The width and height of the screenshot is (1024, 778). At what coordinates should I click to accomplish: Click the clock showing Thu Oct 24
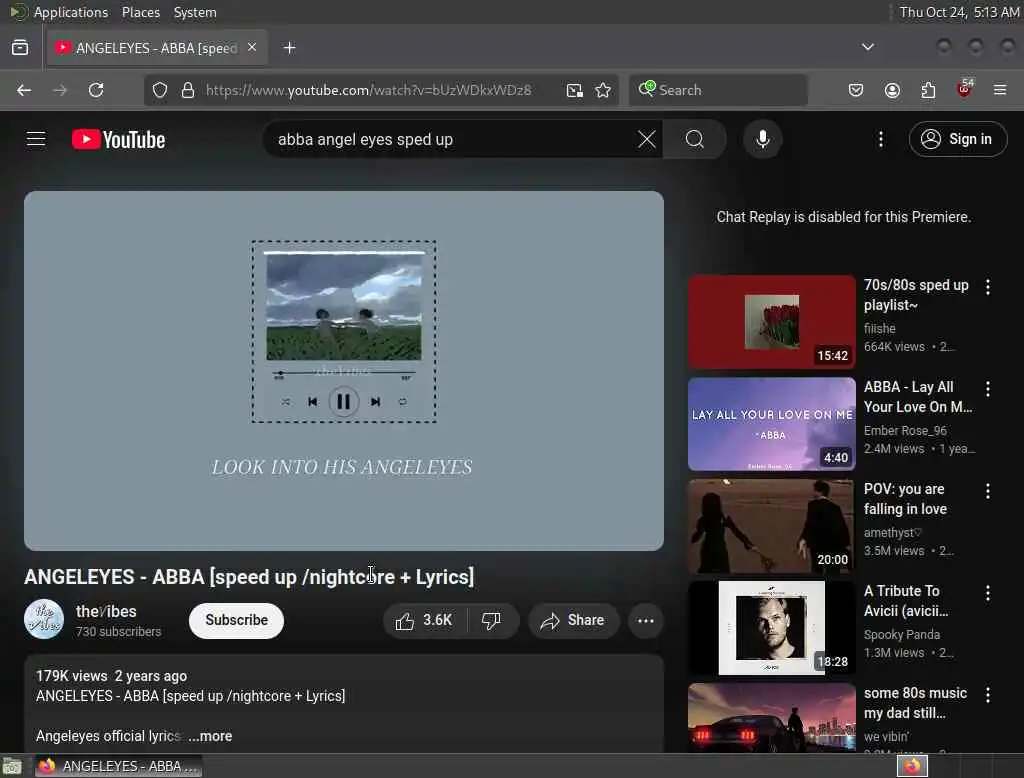pos(959,12)
